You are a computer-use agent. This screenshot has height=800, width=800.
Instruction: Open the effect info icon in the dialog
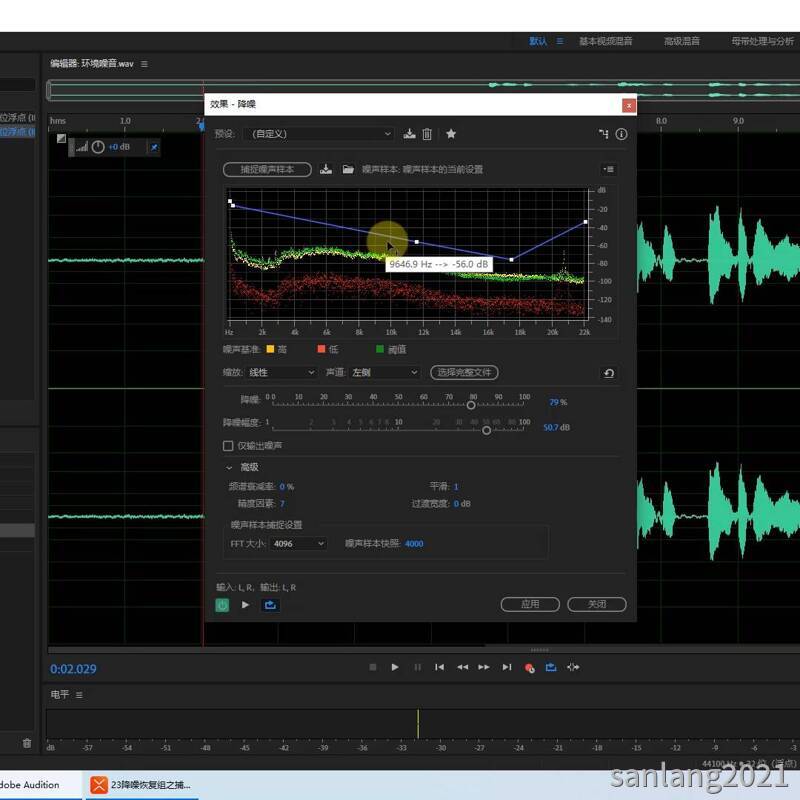click(x=621, y=134)
